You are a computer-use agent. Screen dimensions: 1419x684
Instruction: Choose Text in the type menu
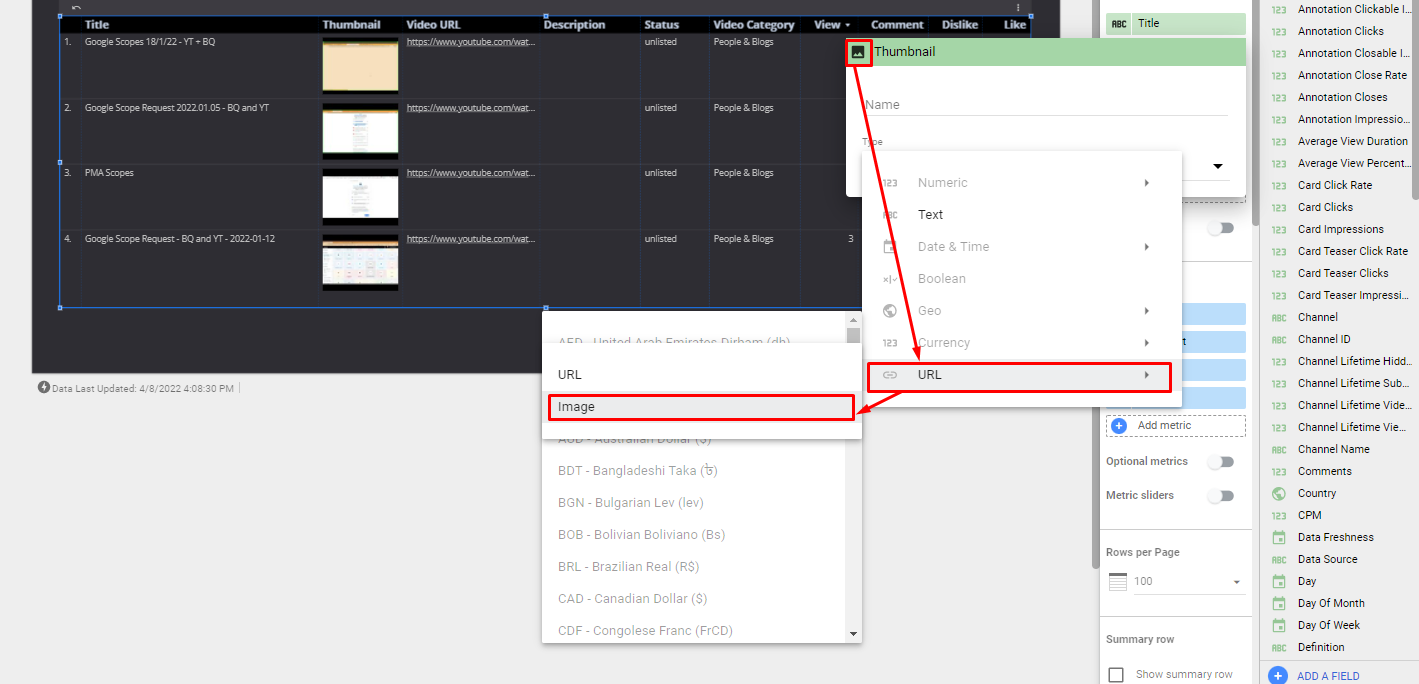coord(930,215)
